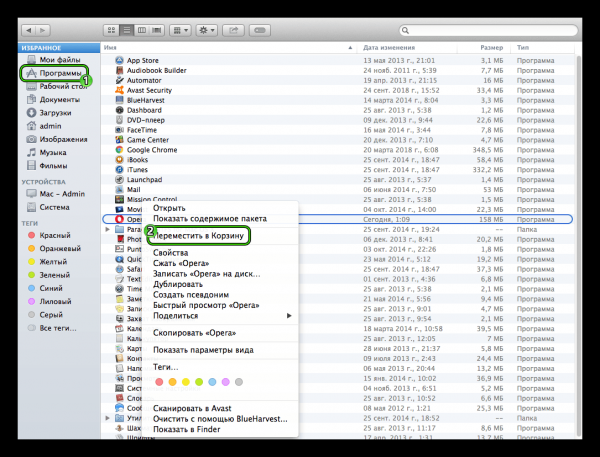Select the Audiobook Builder icon

(119, 70)
